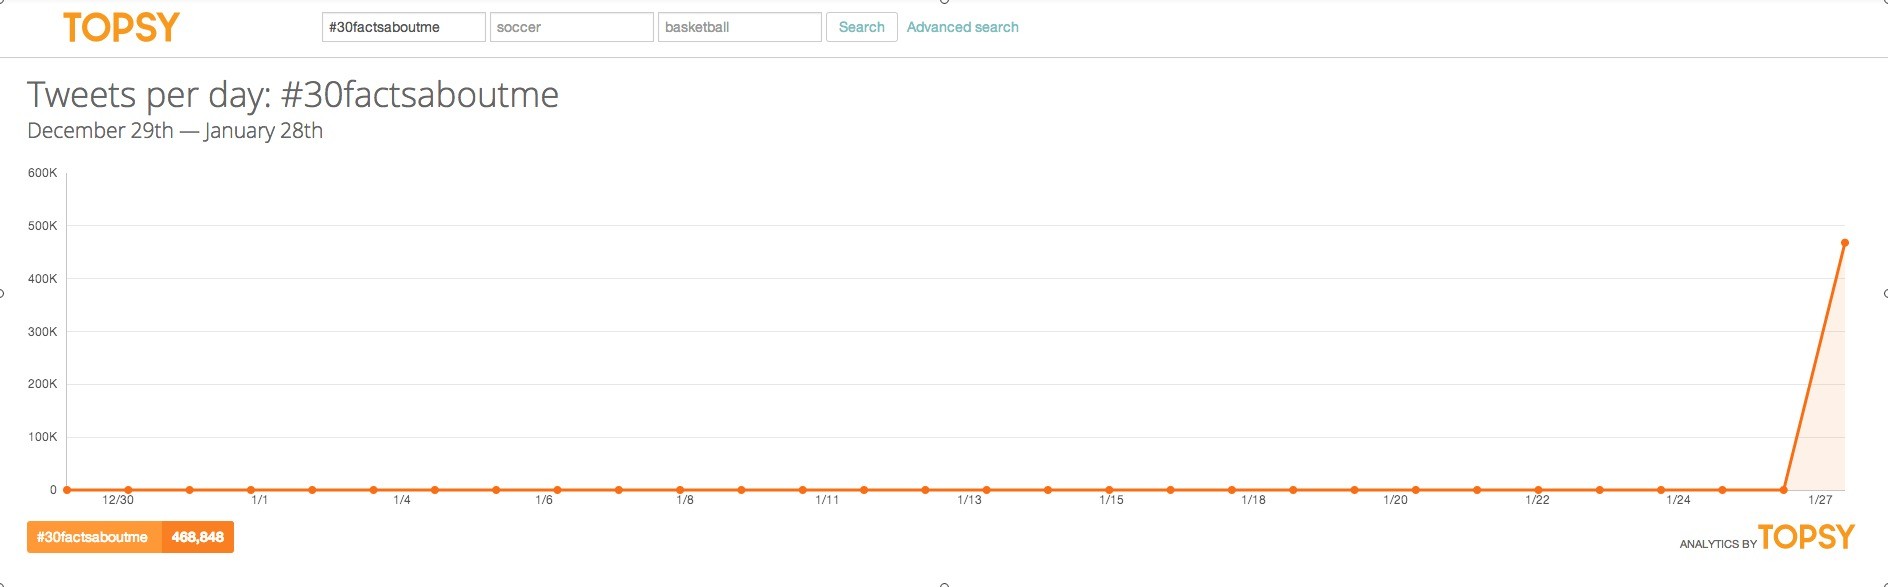The height and width of the screenshot is (587, 1888).
Task: Click the peak data point of the spike
Action: tap(1844, 243)
